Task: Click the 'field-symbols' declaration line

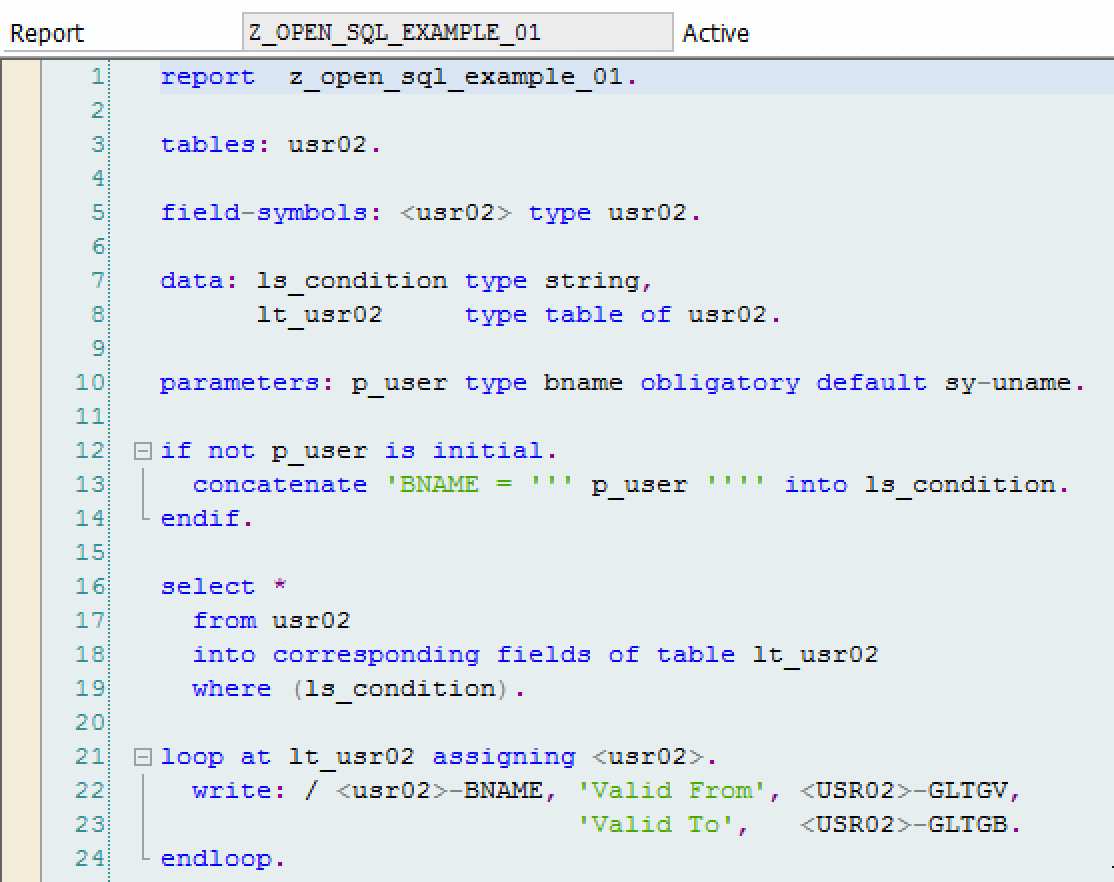Action: tap(270, 212)
